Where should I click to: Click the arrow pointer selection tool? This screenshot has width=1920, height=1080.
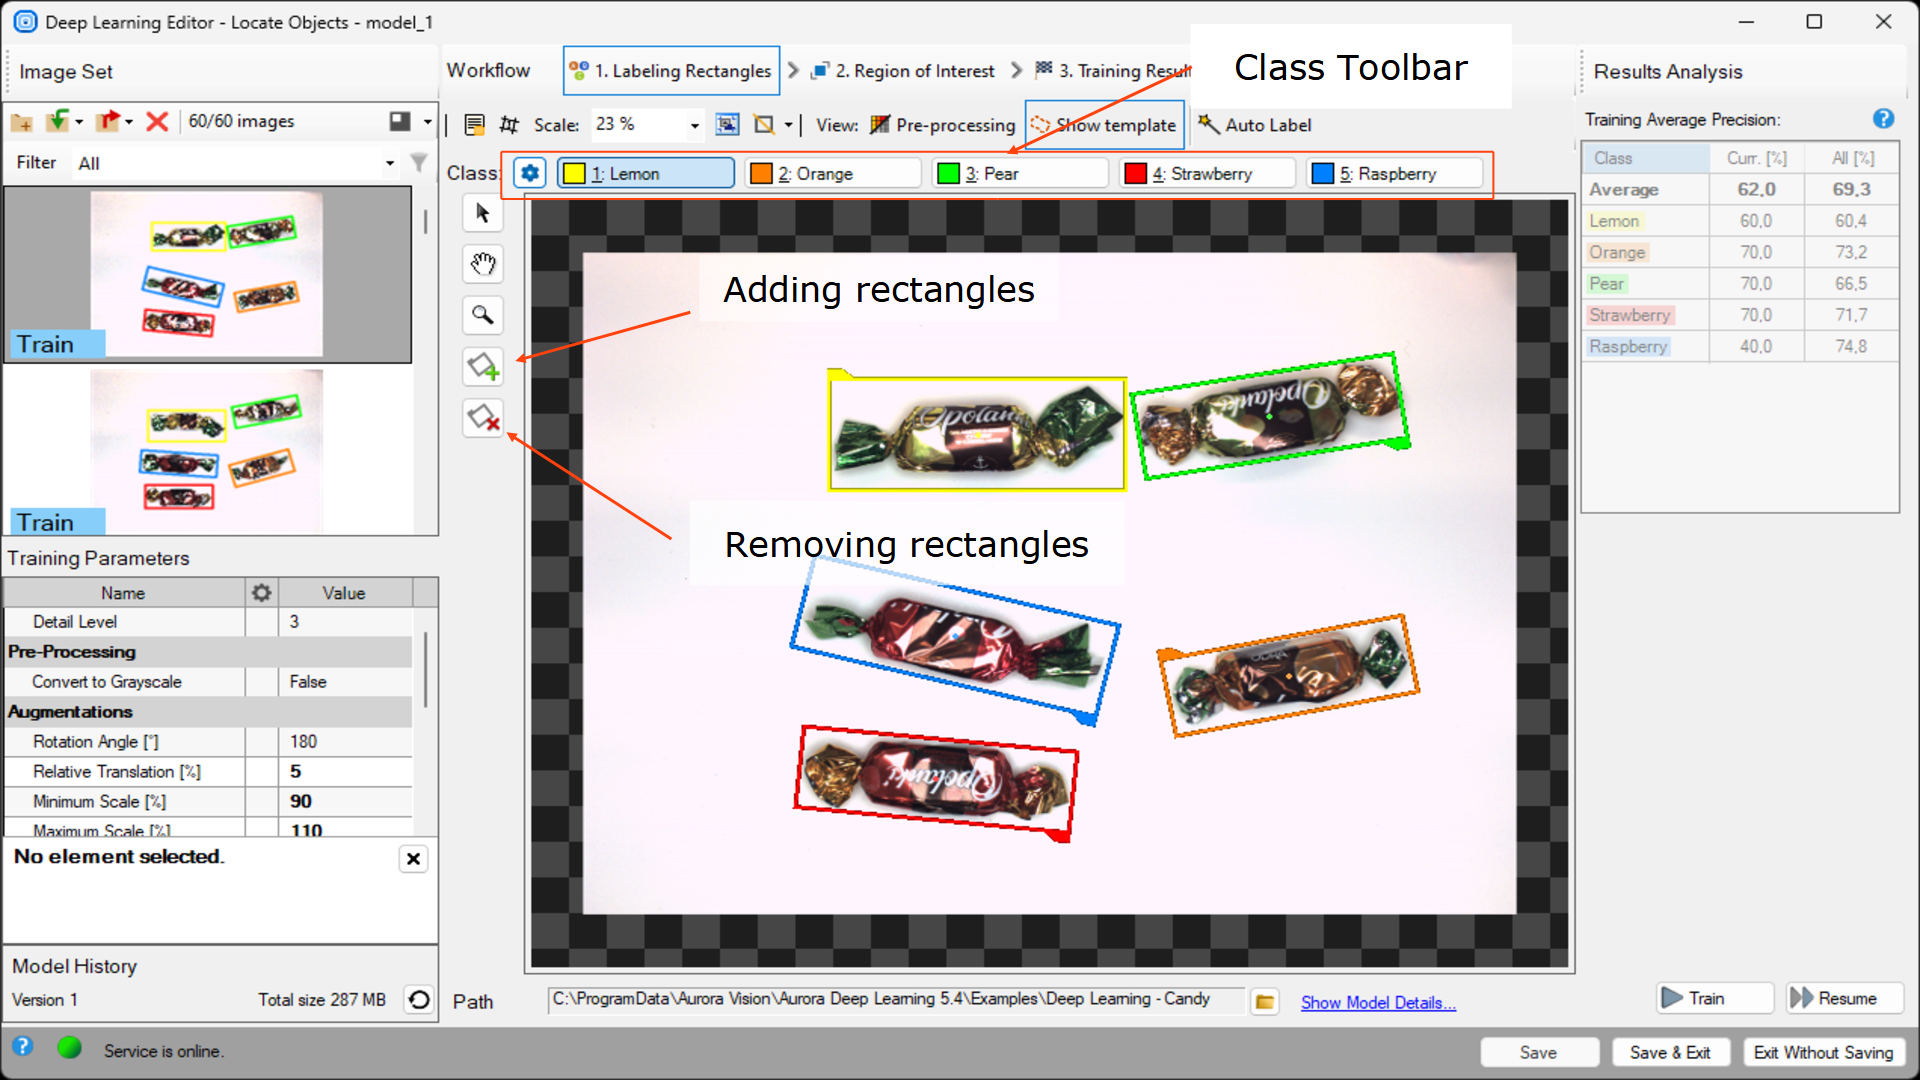[x=483, y=213]
